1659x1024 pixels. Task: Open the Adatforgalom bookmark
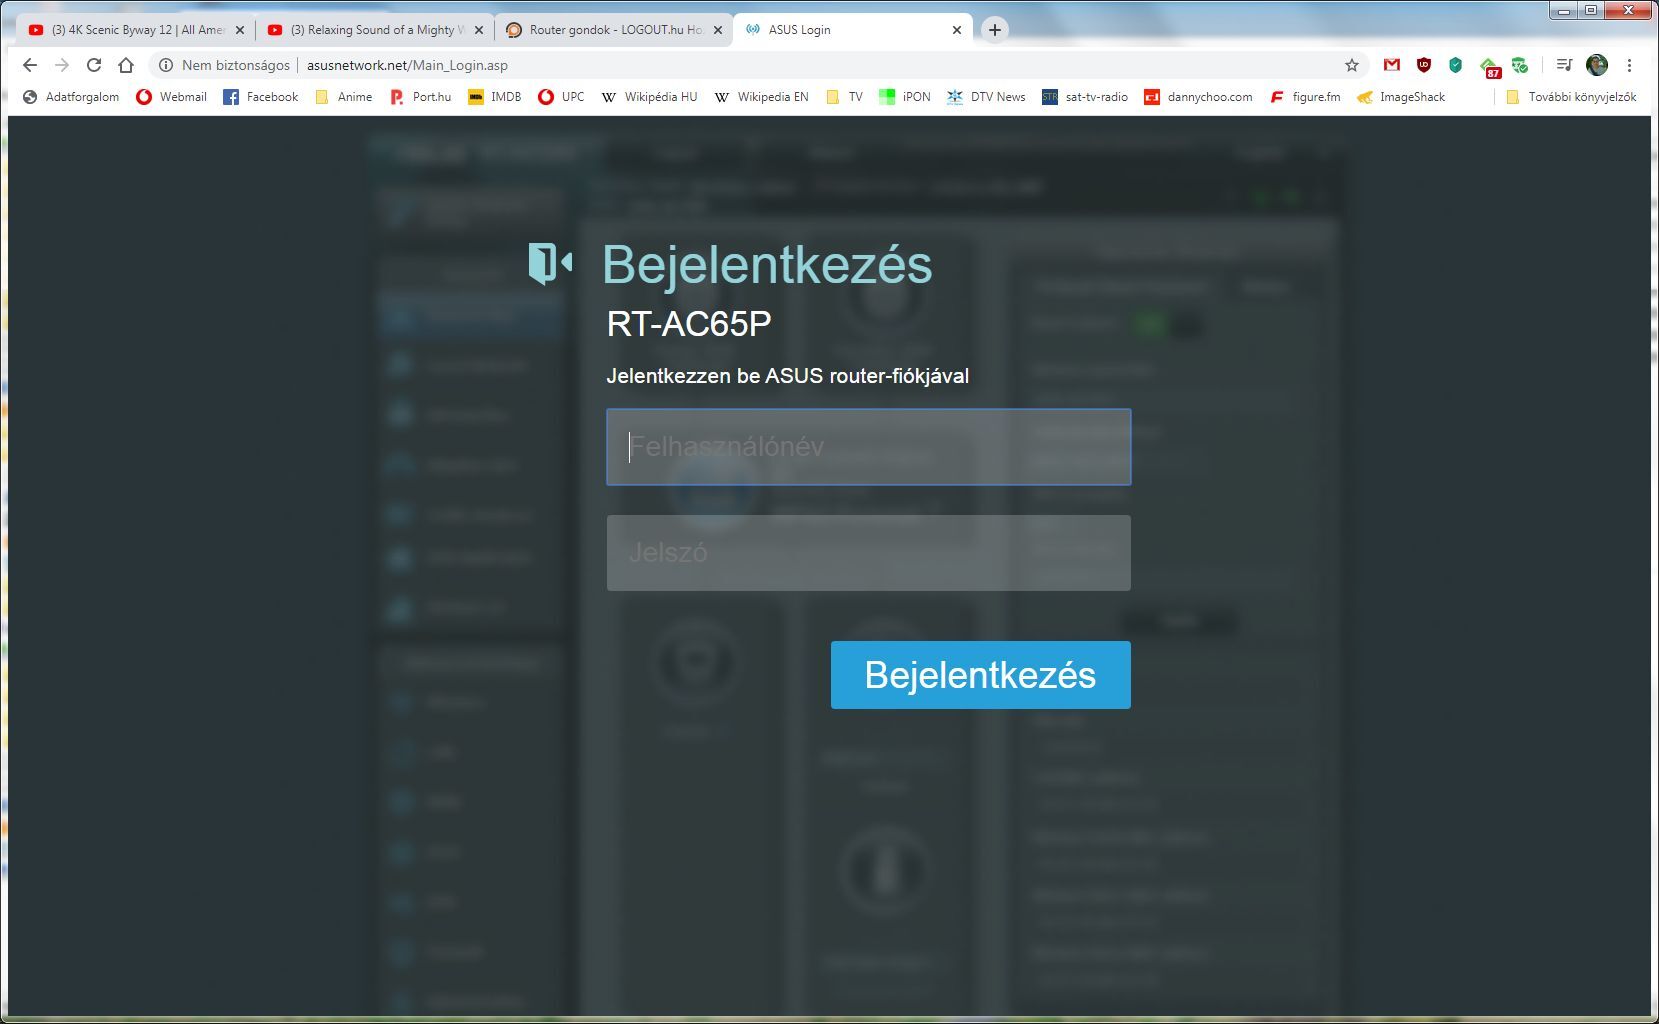71,97
